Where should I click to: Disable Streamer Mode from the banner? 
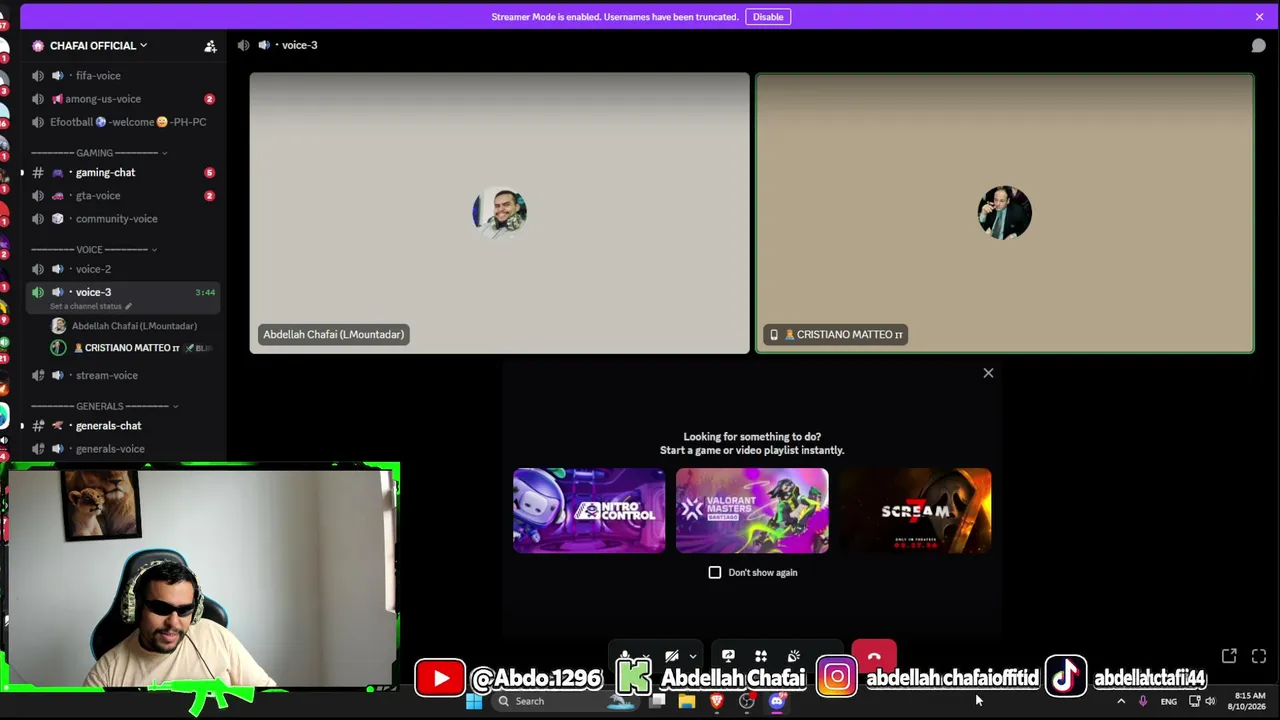[x=768, y=17]
